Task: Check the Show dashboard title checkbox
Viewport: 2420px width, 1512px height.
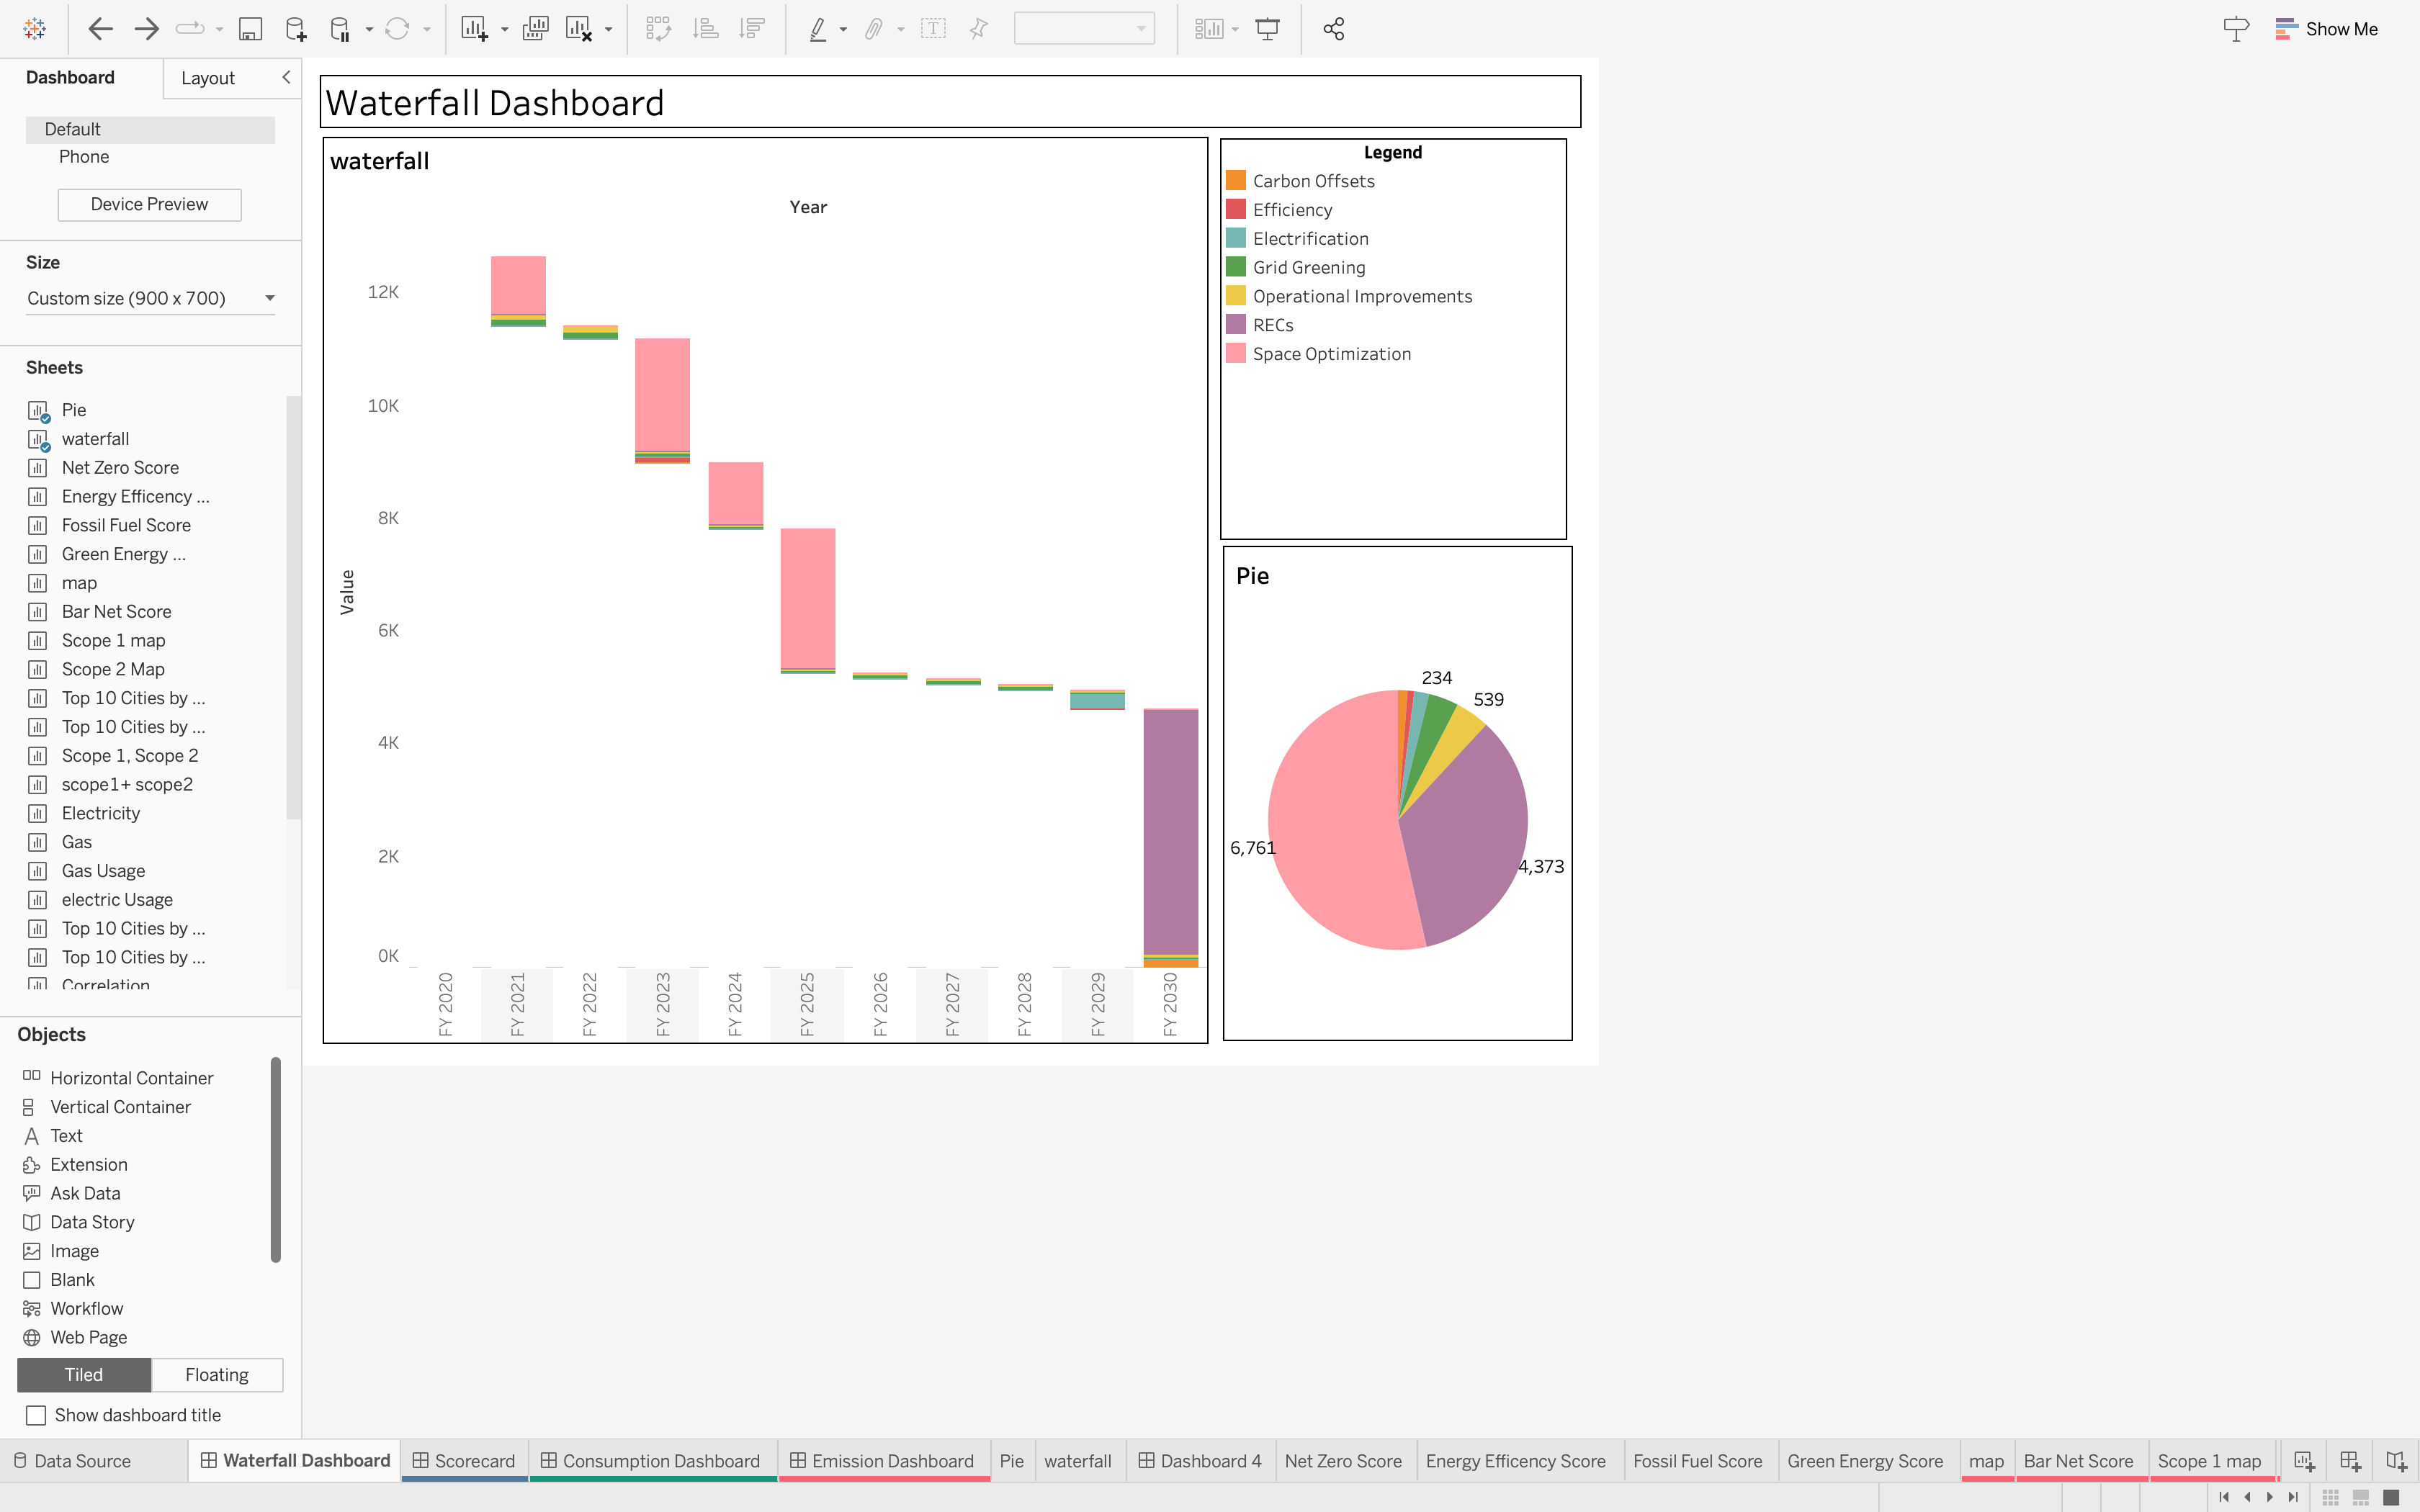Action: [36, 1415]
